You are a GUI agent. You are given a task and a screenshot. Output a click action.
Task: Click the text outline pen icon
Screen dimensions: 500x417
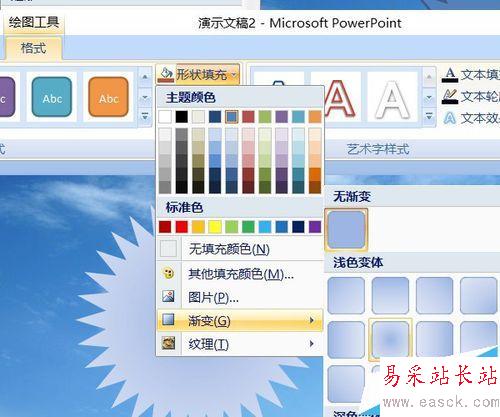tap(450, 96)
